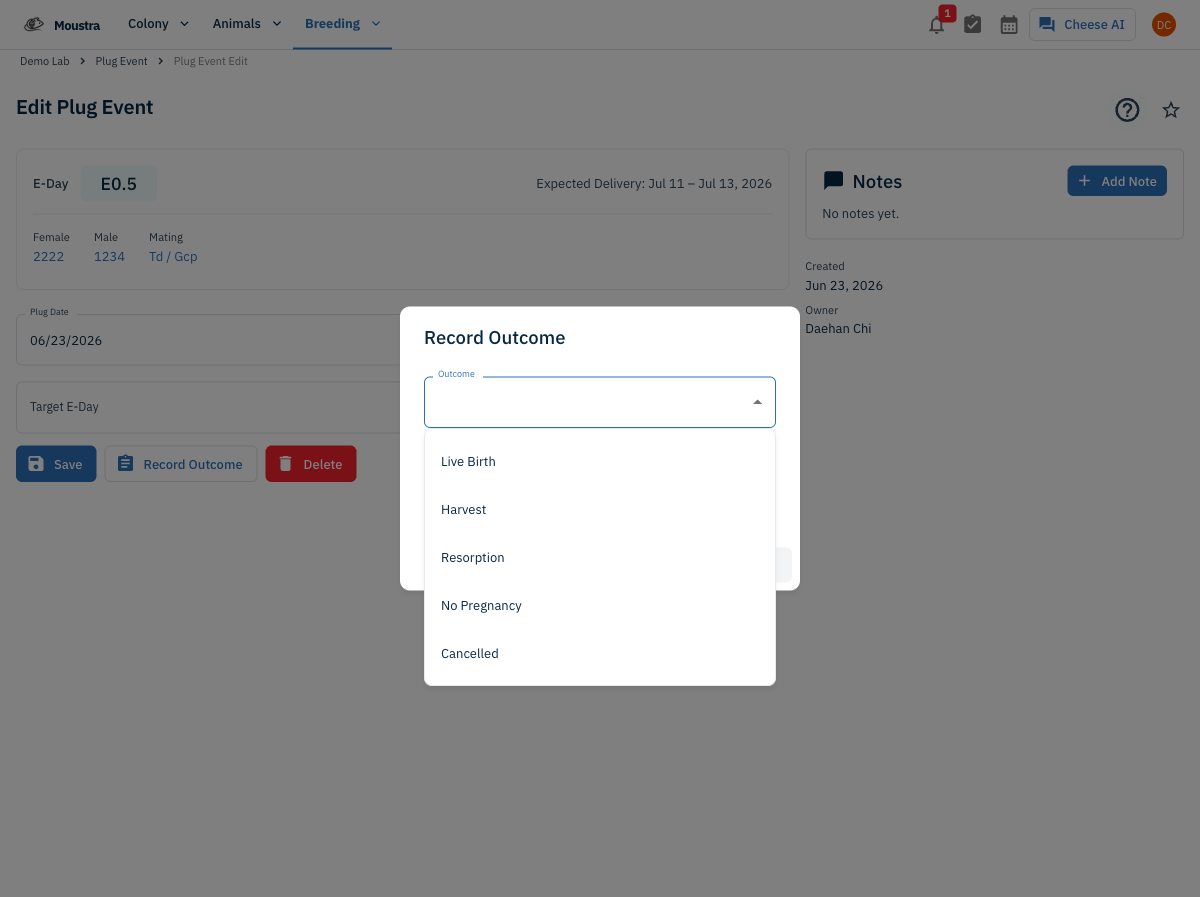This screenshot has width=1200, height=897.
Task: Click the help question mark icon
Action: (1127, 110)
